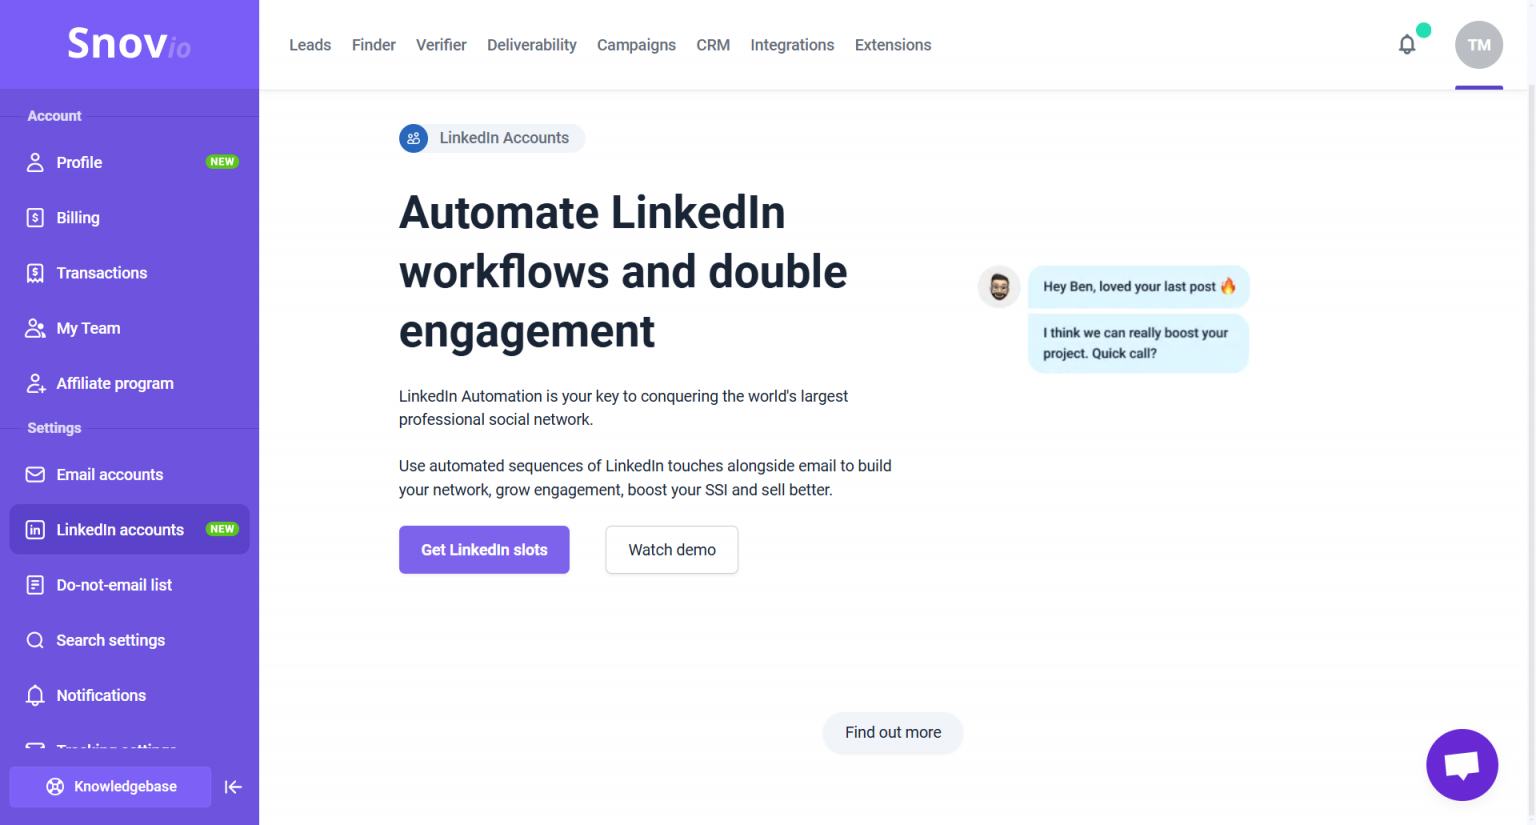Viewport: 1536px width, 825px height.
Task: Click the 'Hey Ben, loved your last post' bubble
Action: pyautogui.click(x=1139, y=287)
